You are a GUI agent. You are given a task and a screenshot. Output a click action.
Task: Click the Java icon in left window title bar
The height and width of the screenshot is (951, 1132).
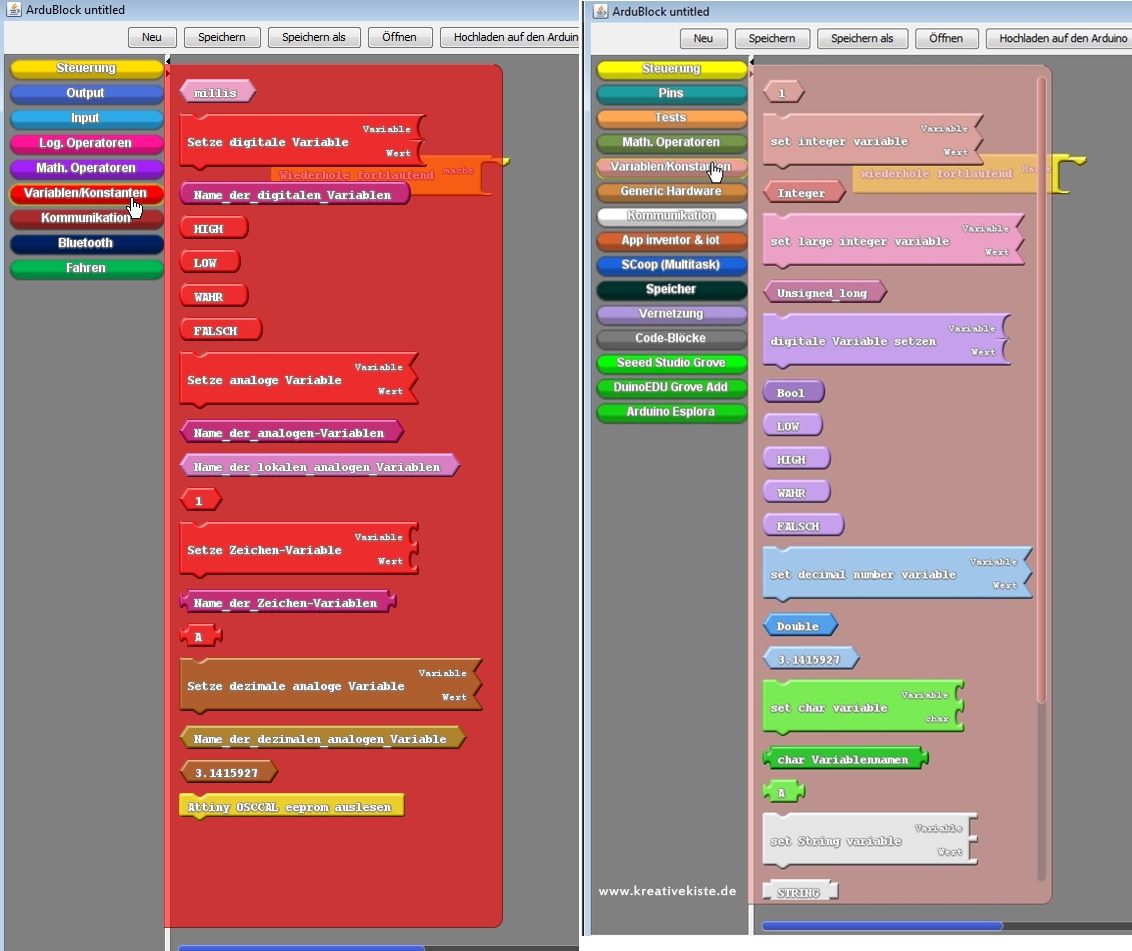(14, 9)
